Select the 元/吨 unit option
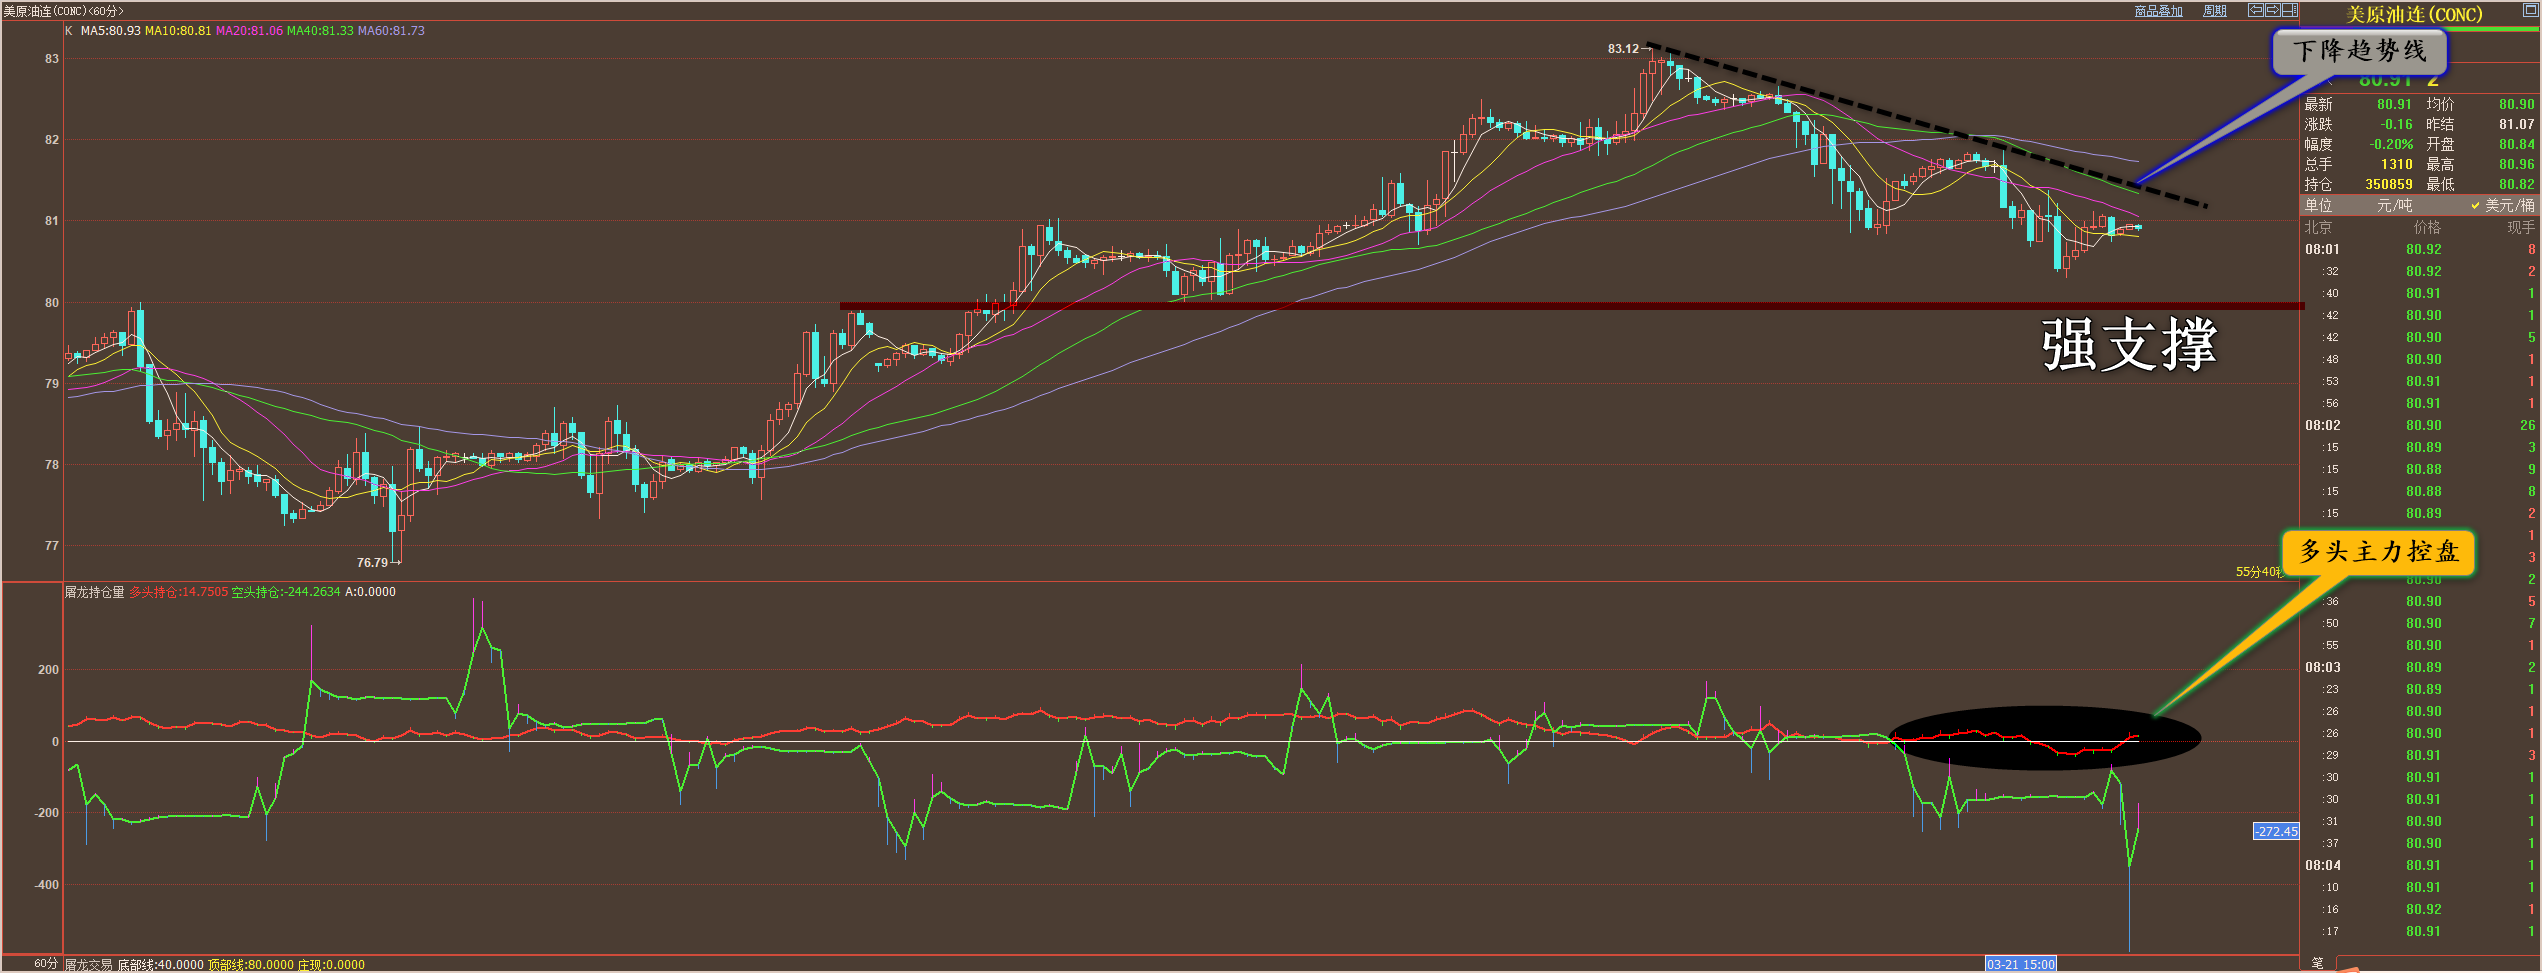This screenshot has width=2542, height=973. 2394,205
